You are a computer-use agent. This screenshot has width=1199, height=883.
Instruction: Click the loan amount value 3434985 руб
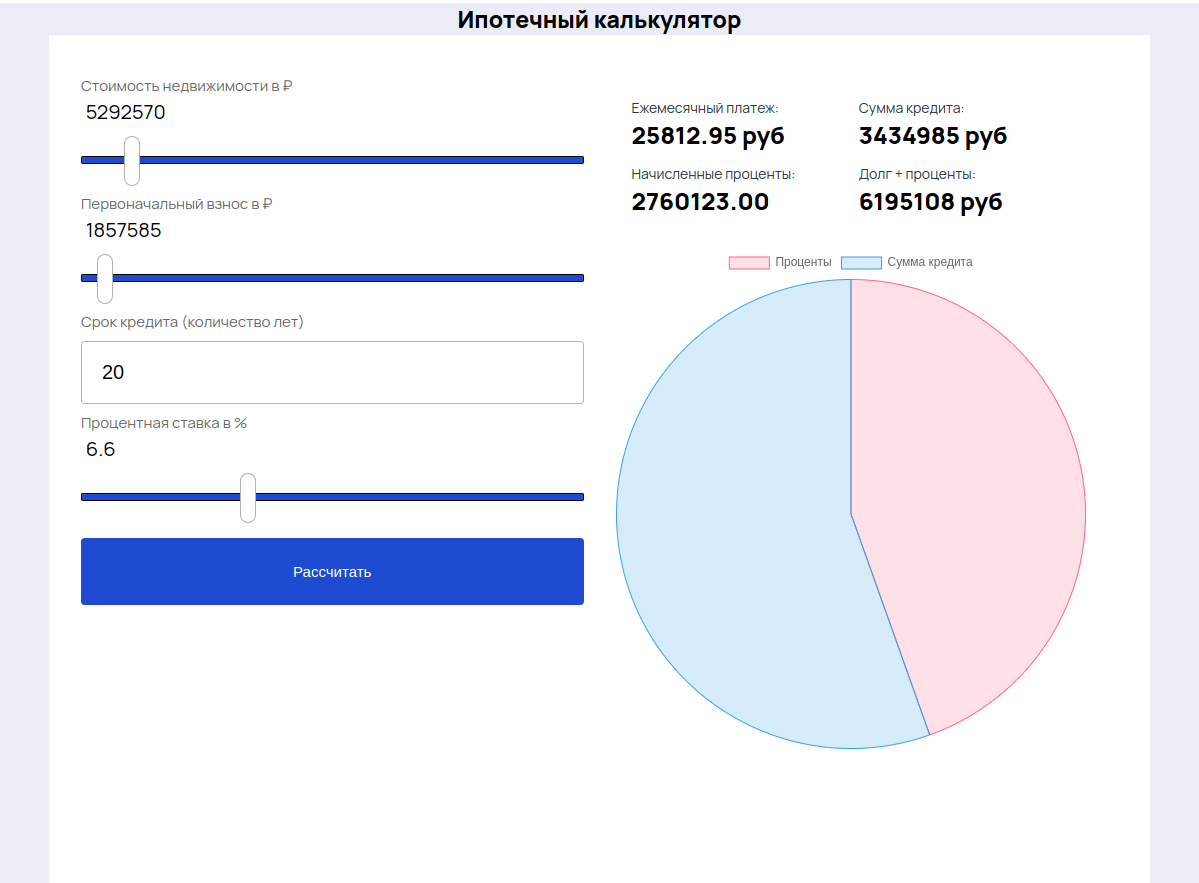932,136
